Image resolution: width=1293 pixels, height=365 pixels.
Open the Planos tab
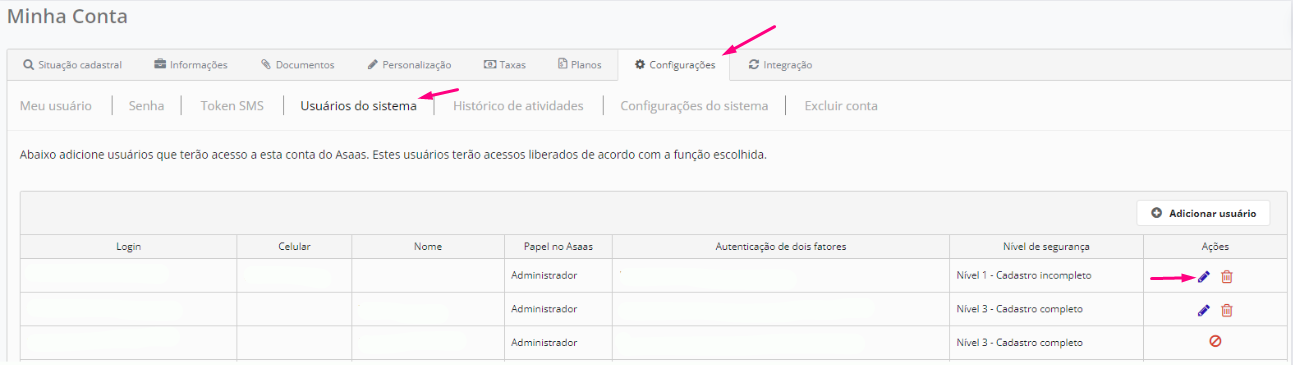click(580, 65)
